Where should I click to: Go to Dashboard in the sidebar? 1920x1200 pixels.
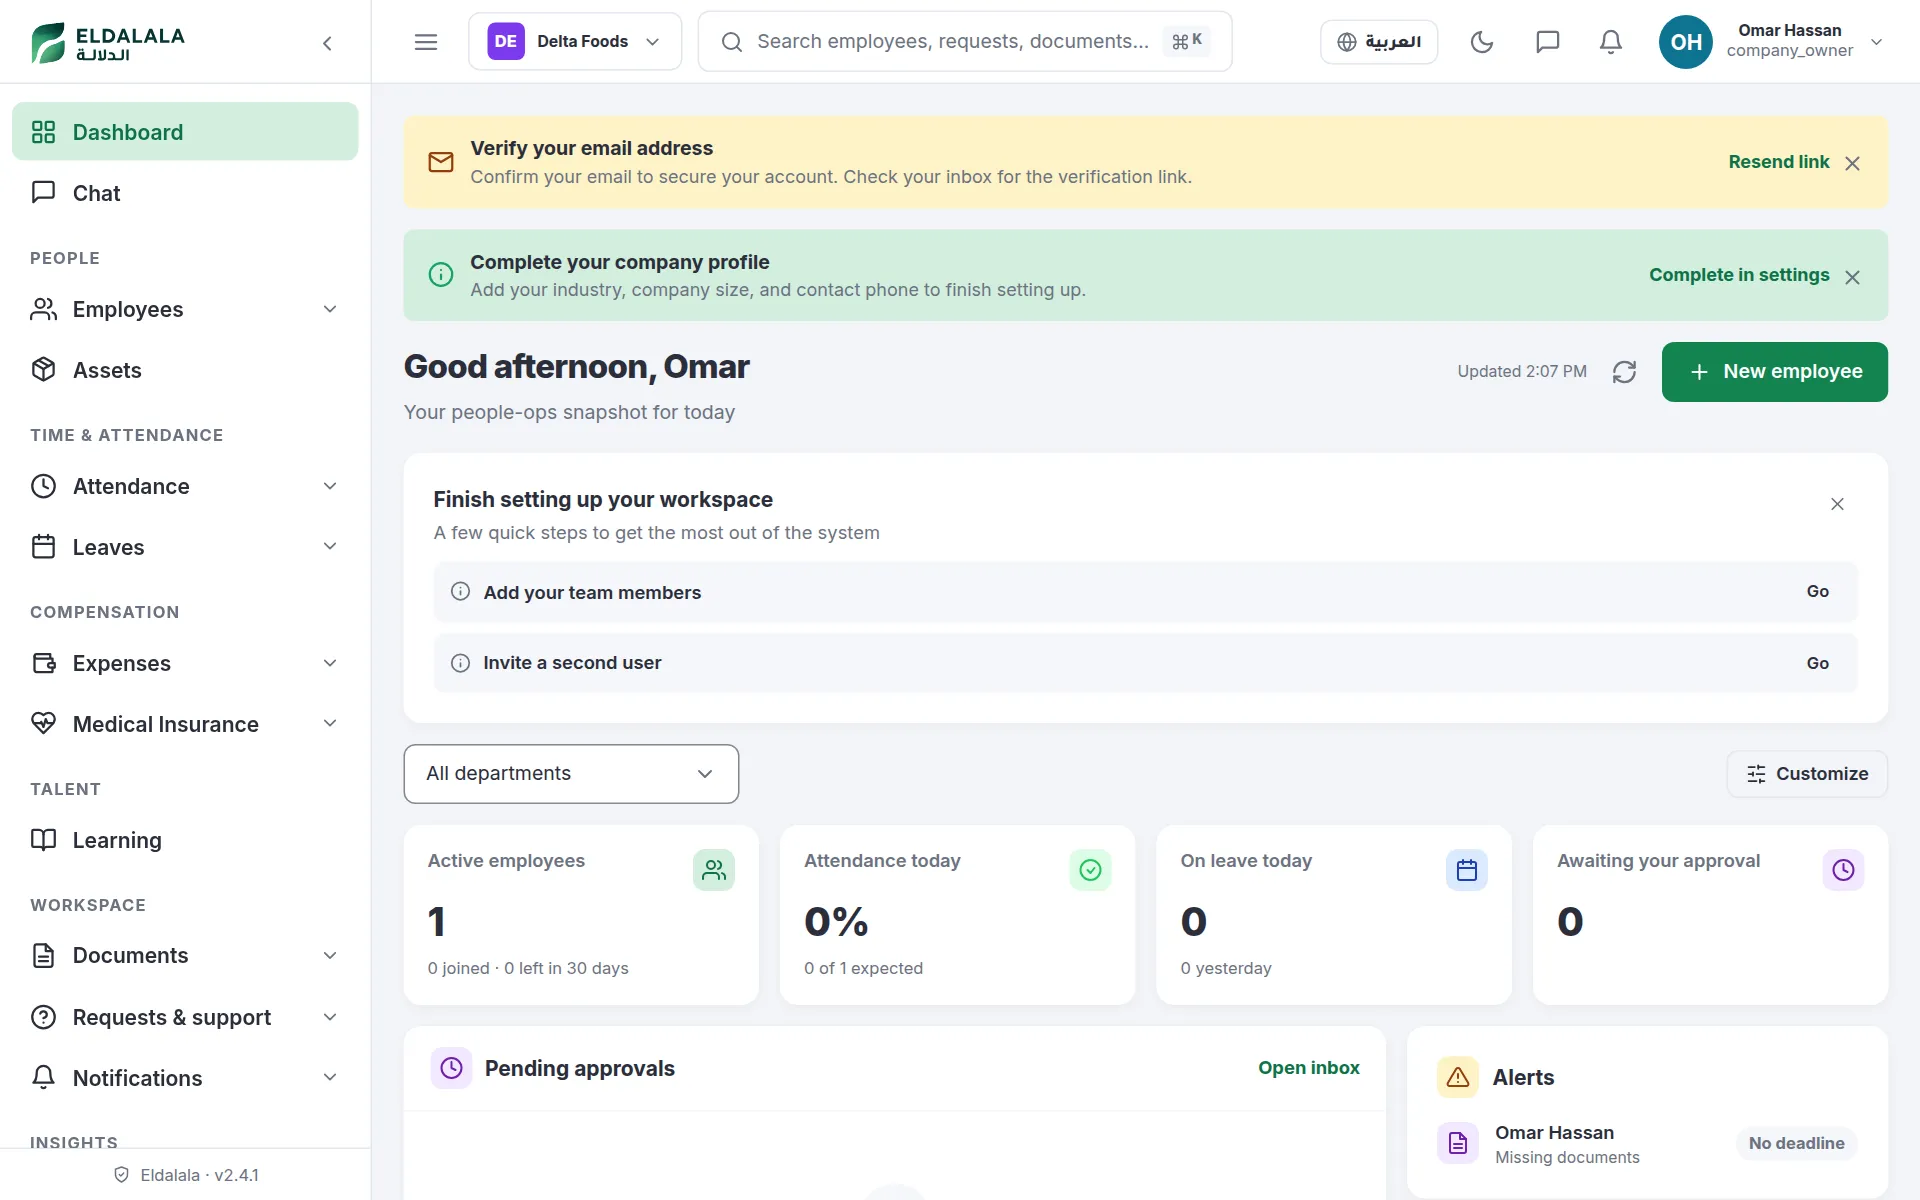(185, 131)
